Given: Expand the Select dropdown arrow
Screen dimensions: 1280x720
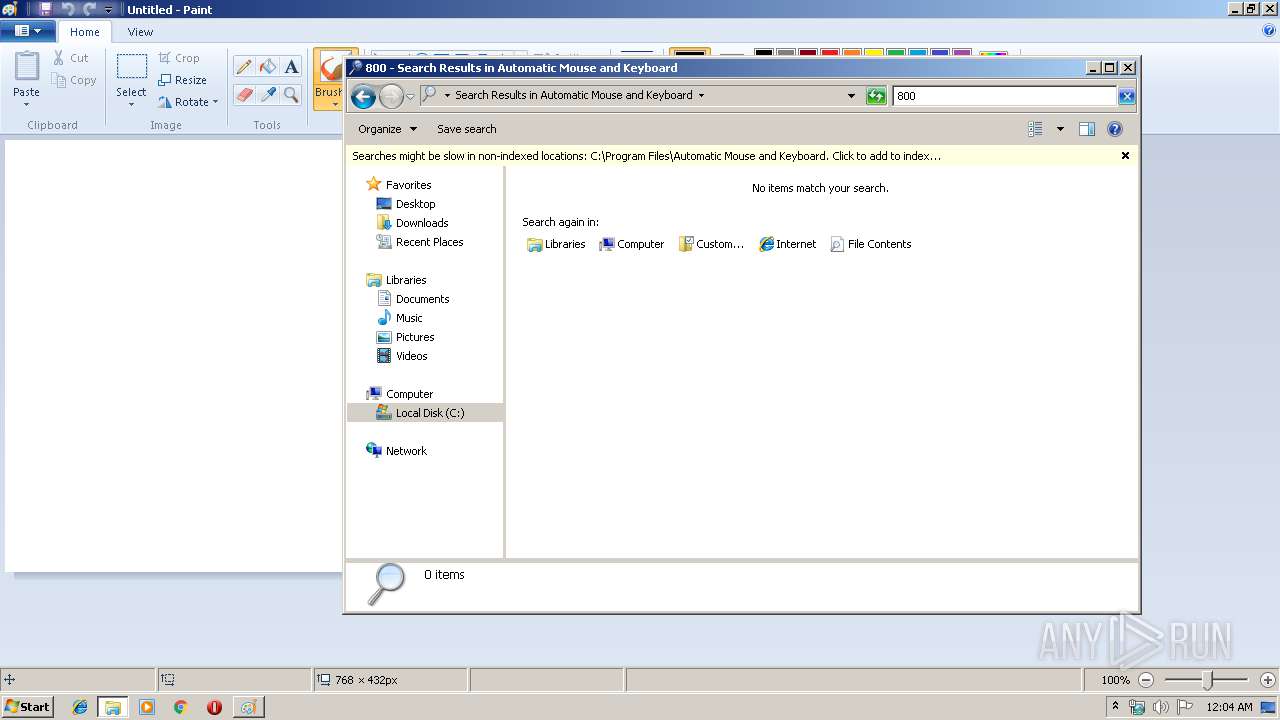Looking at the screenshot, I should [x=131, y=104].
